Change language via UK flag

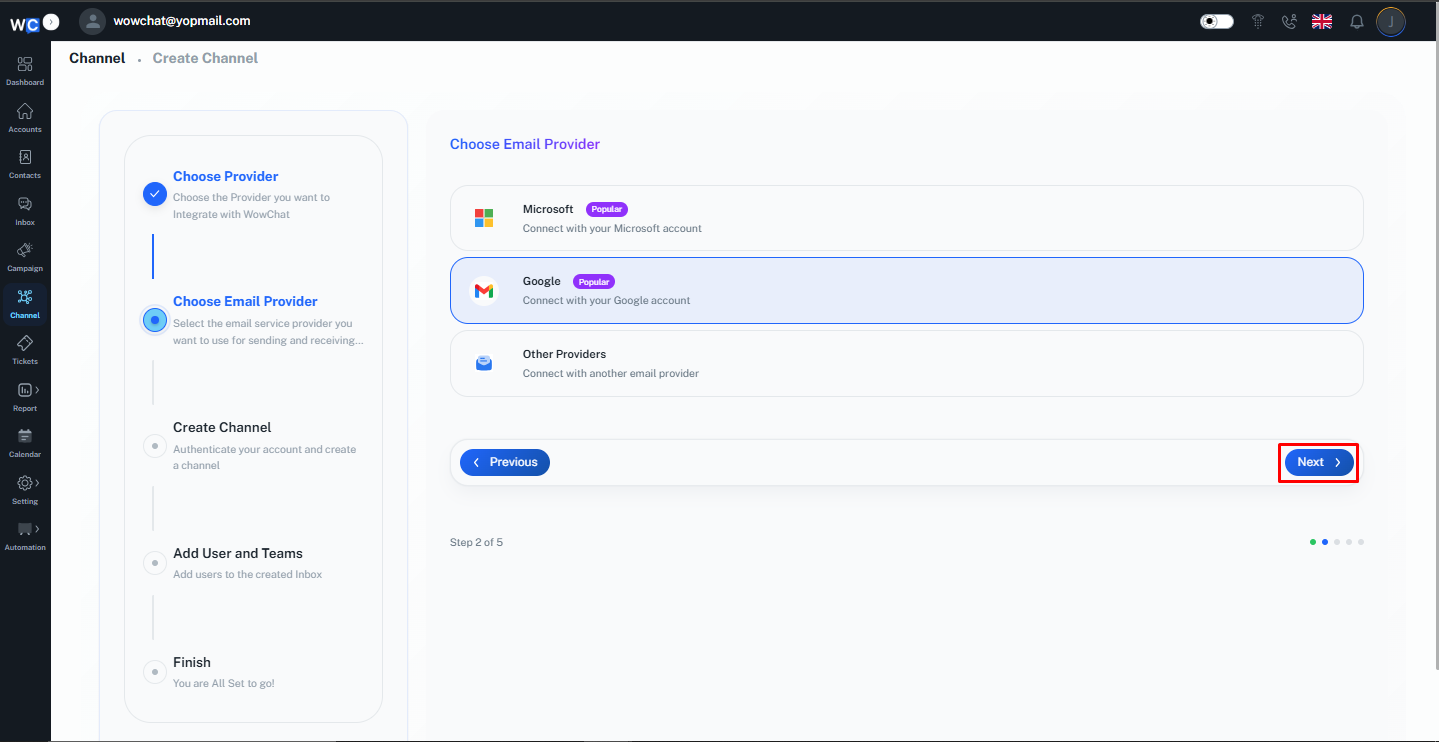pos(1322,21)
